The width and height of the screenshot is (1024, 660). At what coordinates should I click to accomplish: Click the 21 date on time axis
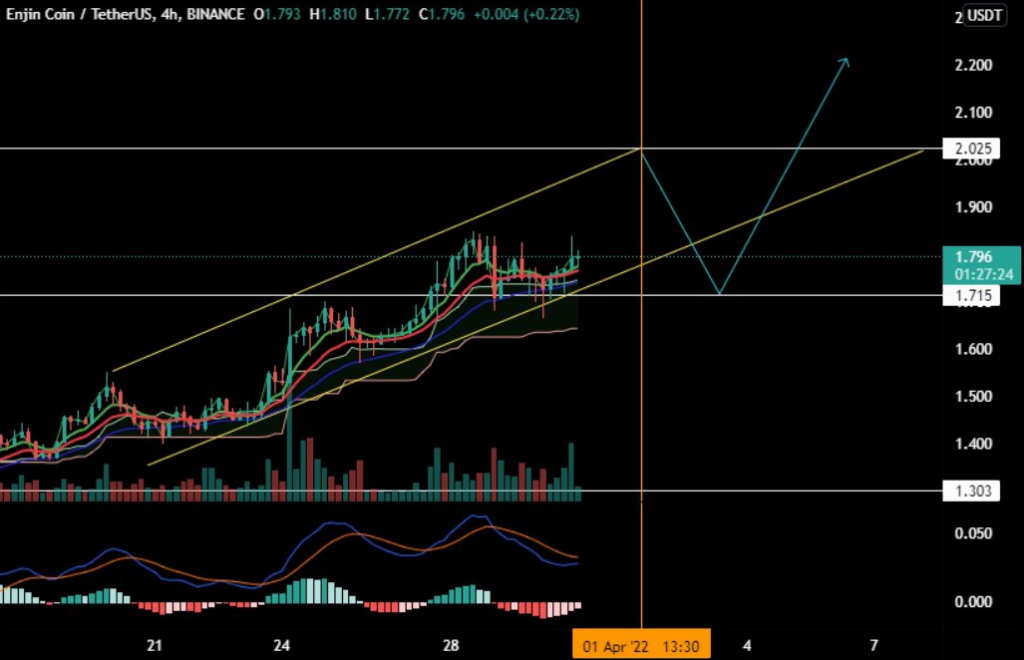tap(154, 645)
